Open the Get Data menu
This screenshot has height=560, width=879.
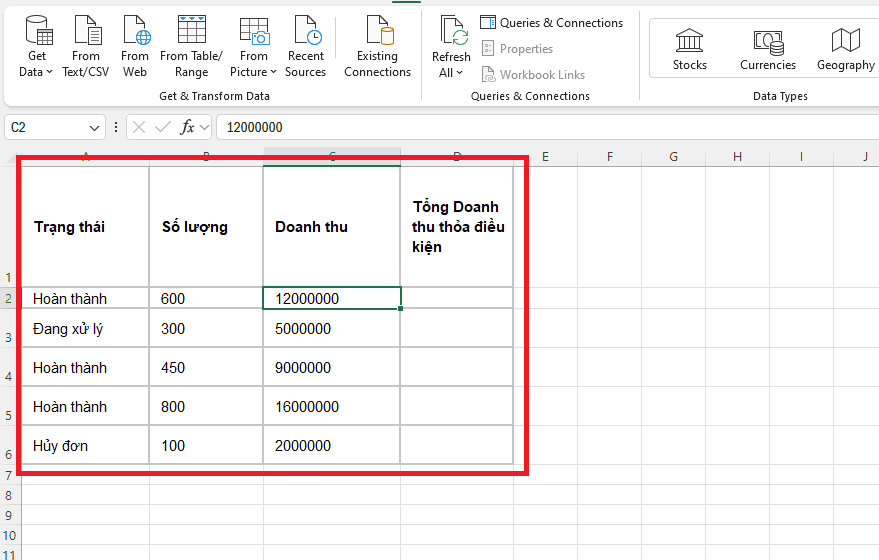(x=36, y=46)
